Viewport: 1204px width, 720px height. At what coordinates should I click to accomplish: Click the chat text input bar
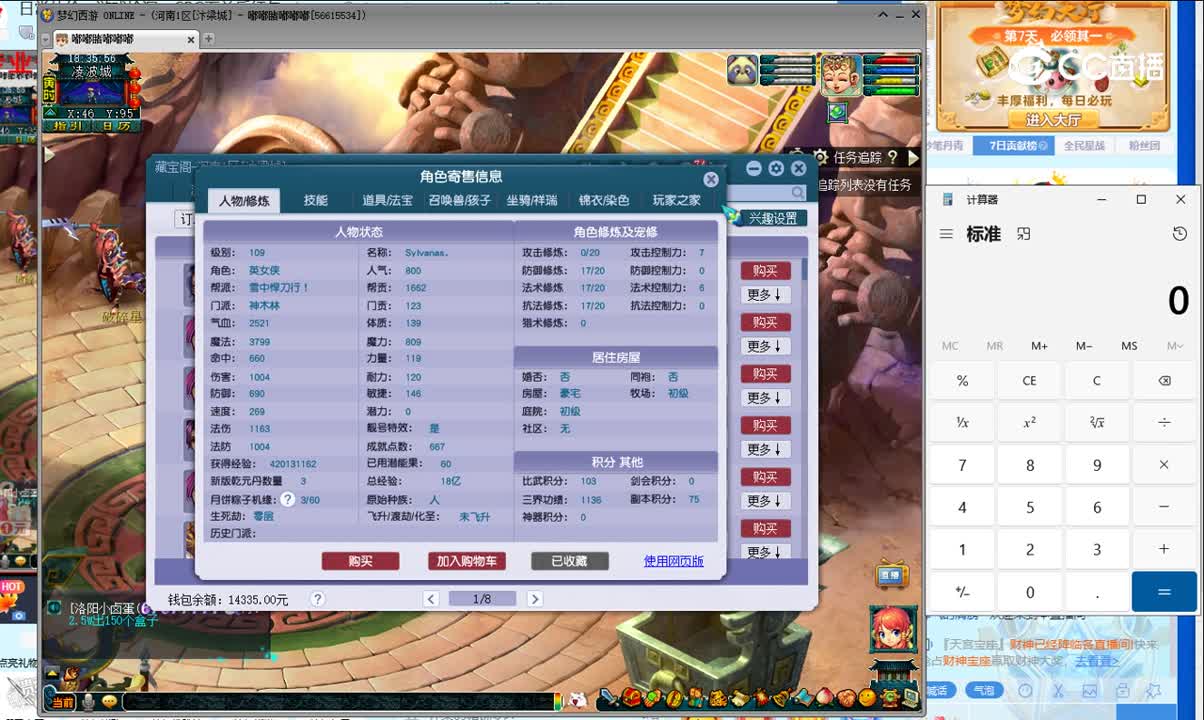340,702
